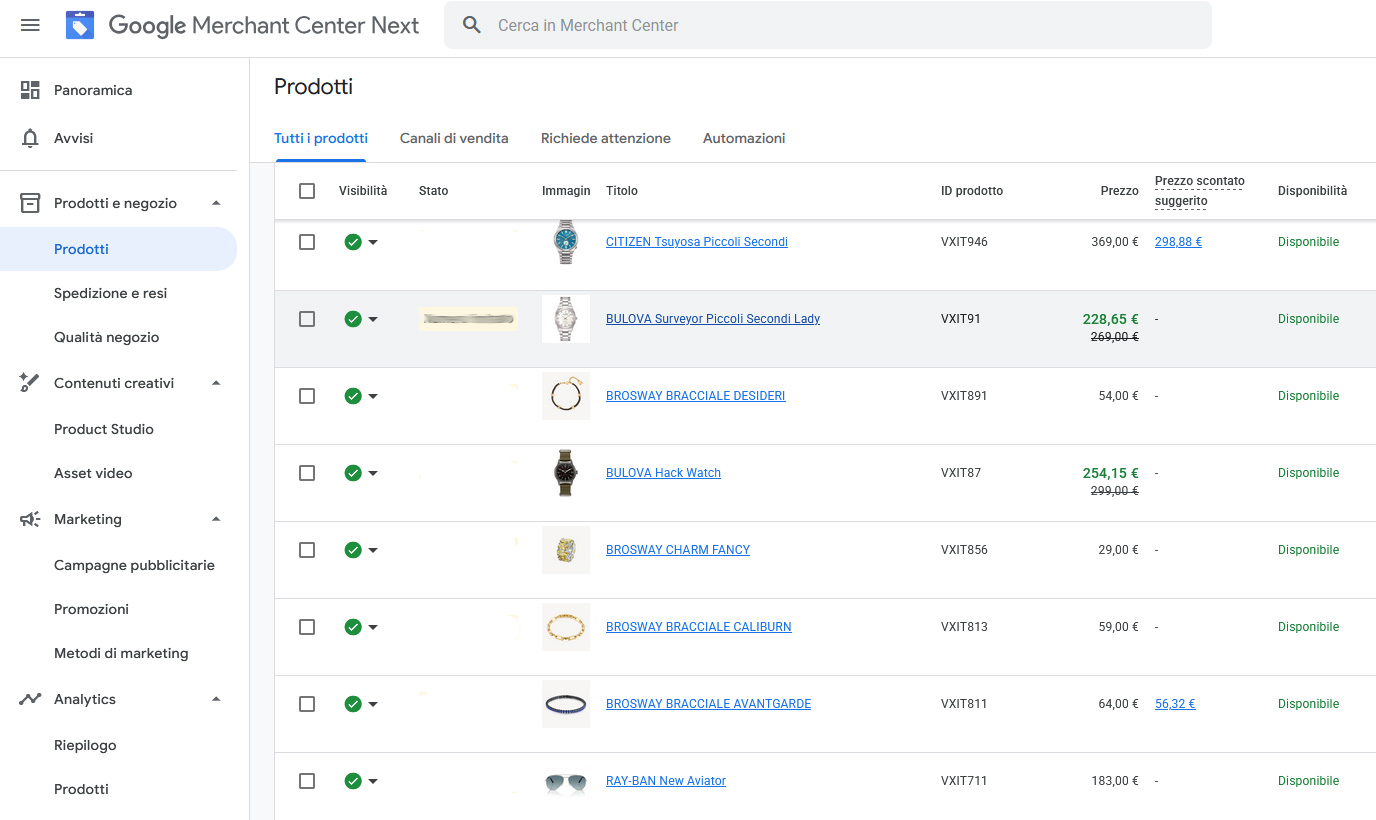Check the BULOVA Surveyor Piccoli Secondi Lady row
The image size is (1376, 820).
(x=307, y=319)
